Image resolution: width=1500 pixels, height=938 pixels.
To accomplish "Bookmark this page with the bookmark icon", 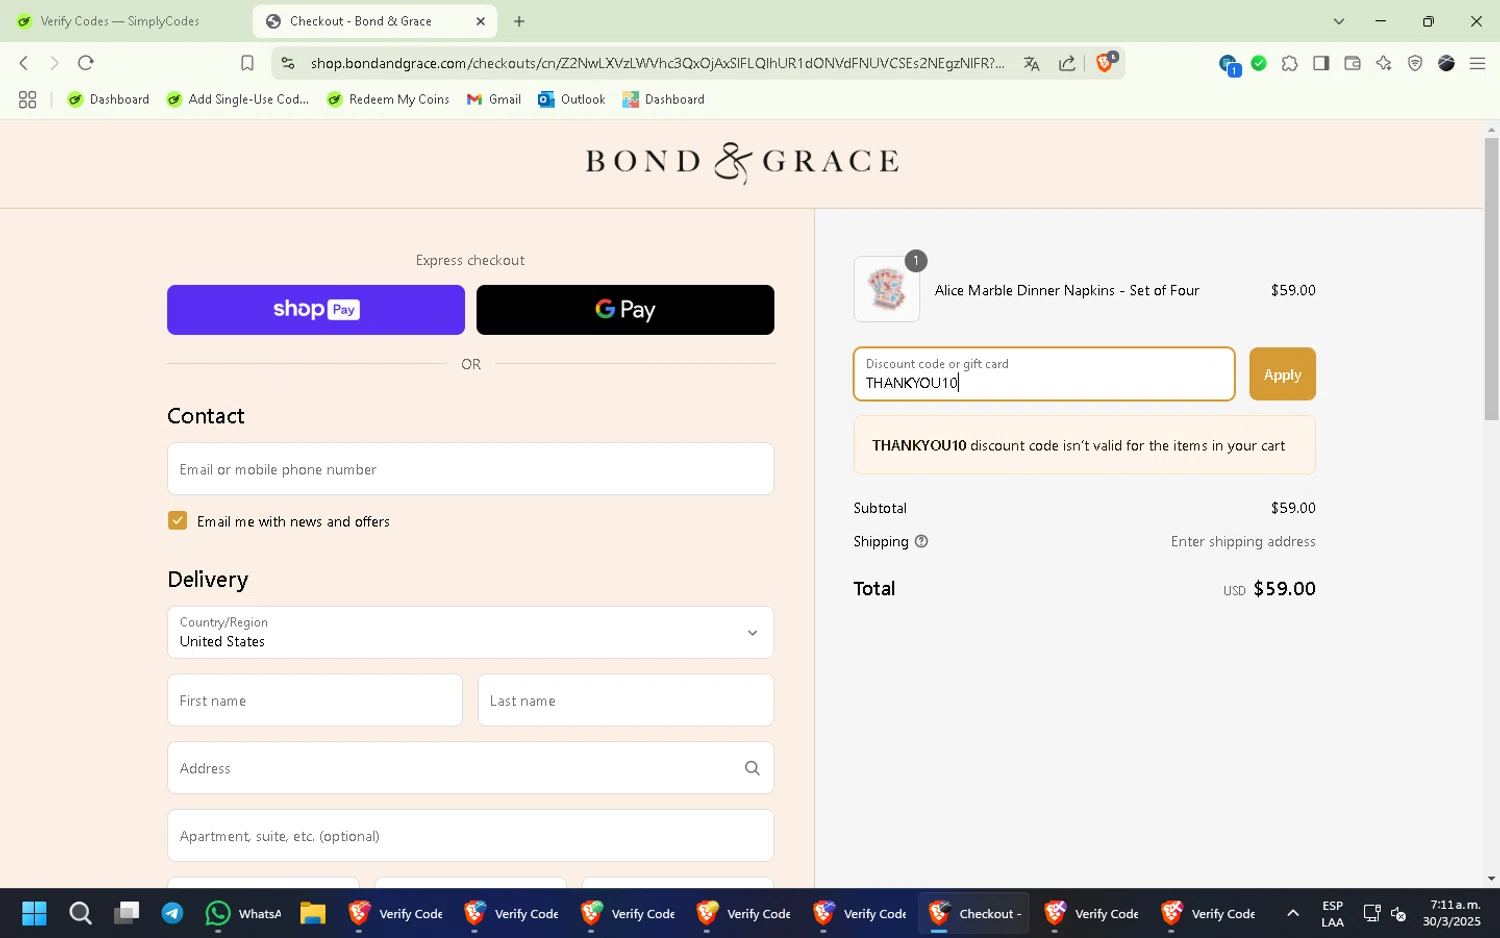I will point(247,63).
